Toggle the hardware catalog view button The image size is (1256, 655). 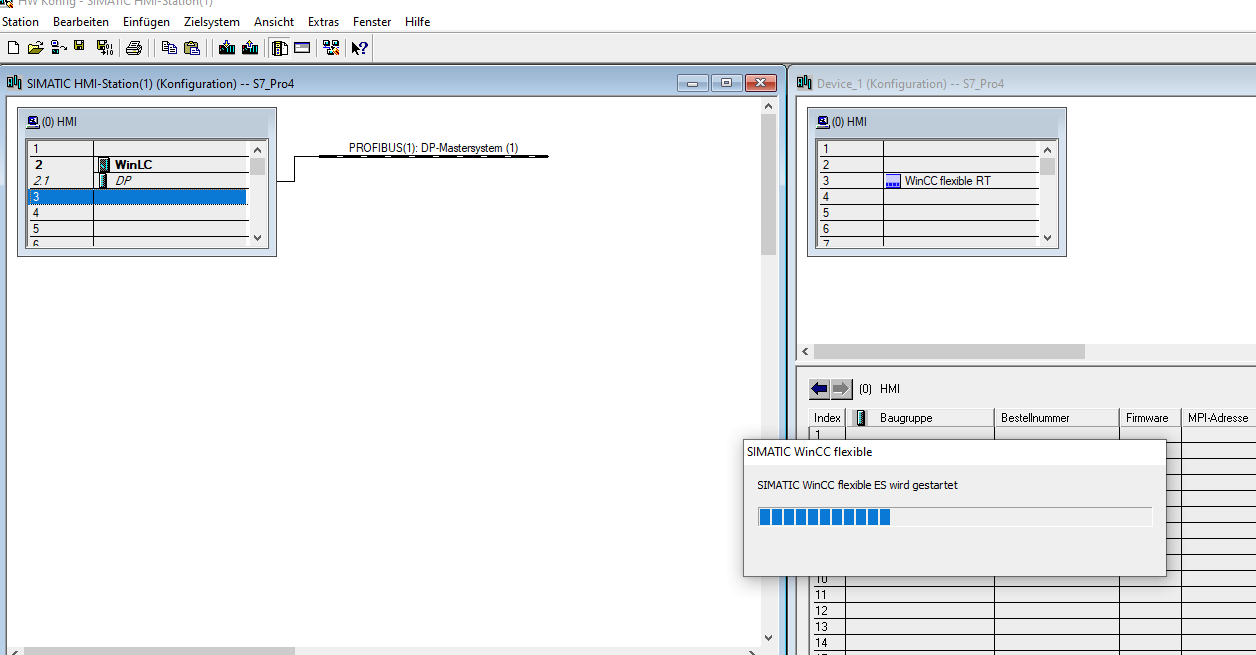(x=280, y=47)
